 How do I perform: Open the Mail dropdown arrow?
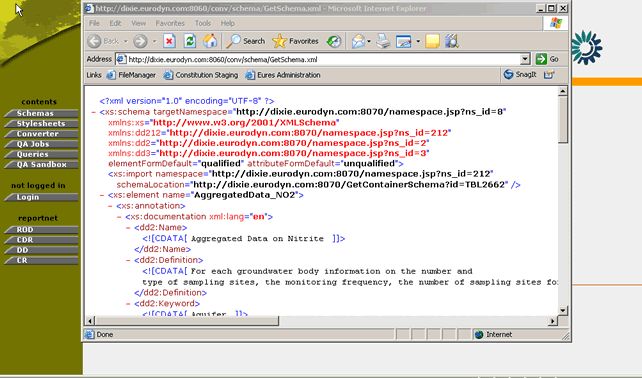click(369, 41)
